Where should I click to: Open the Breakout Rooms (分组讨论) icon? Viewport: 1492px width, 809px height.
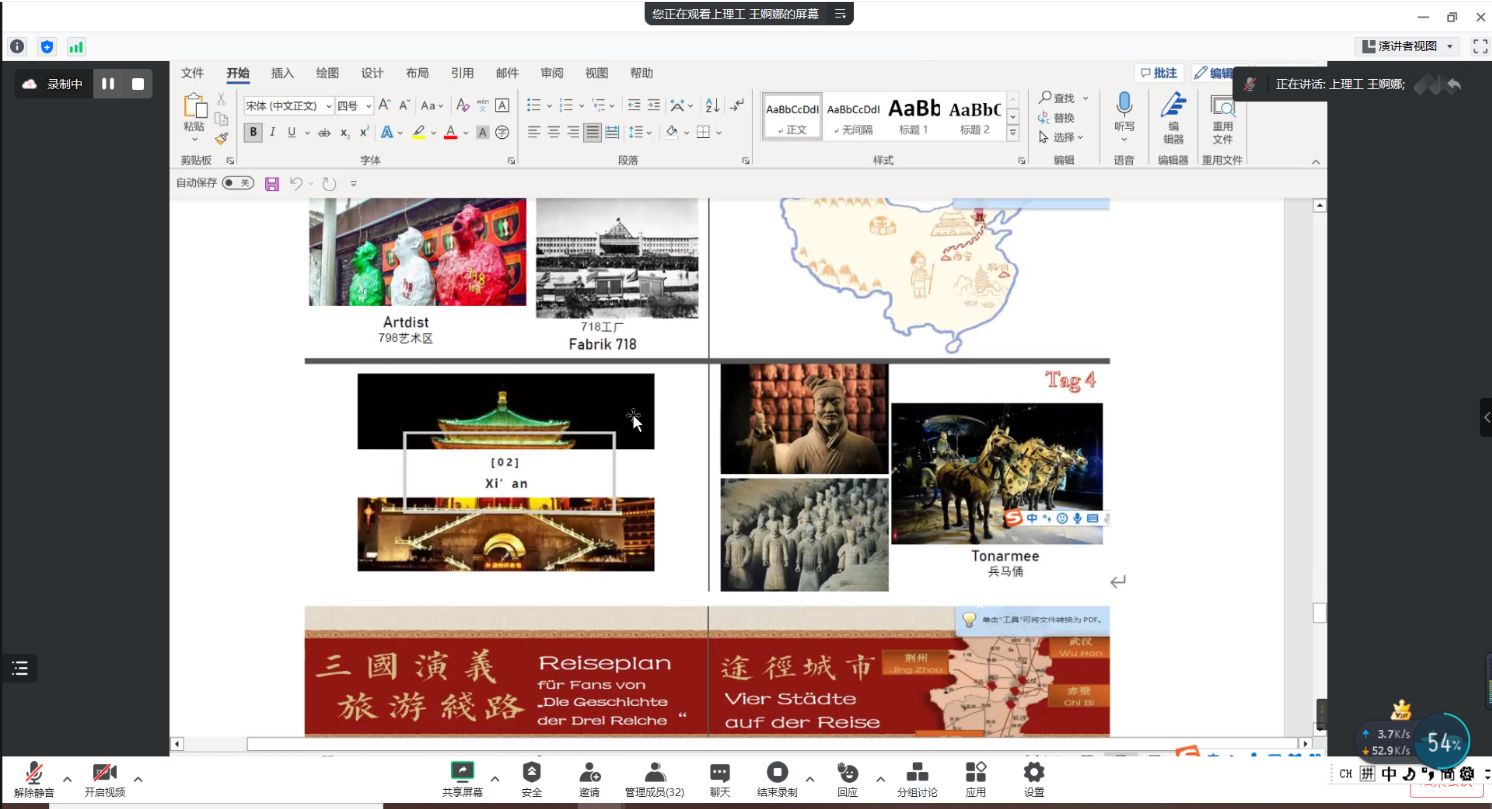point(916,778)
